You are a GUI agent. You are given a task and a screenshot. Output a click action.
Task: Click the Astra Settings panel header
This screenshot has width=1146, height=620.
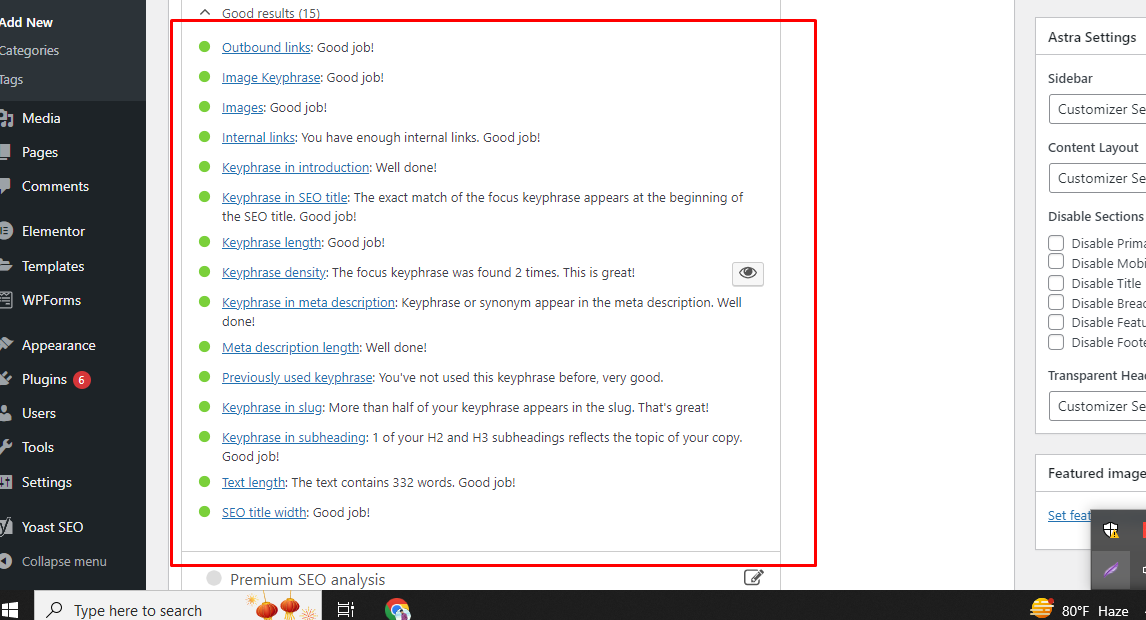click(x=1092, y=37)
